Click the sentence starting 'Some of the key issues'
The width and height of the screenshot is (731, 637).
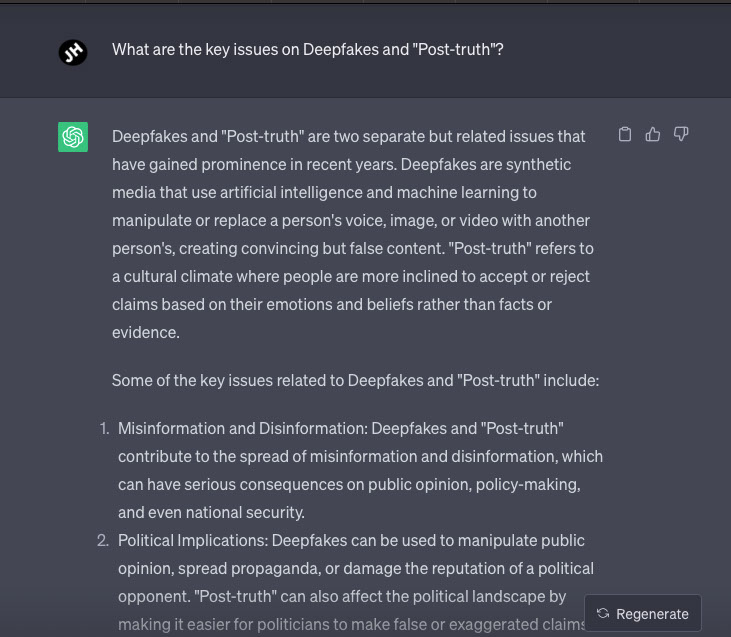[x=355, y=380]
